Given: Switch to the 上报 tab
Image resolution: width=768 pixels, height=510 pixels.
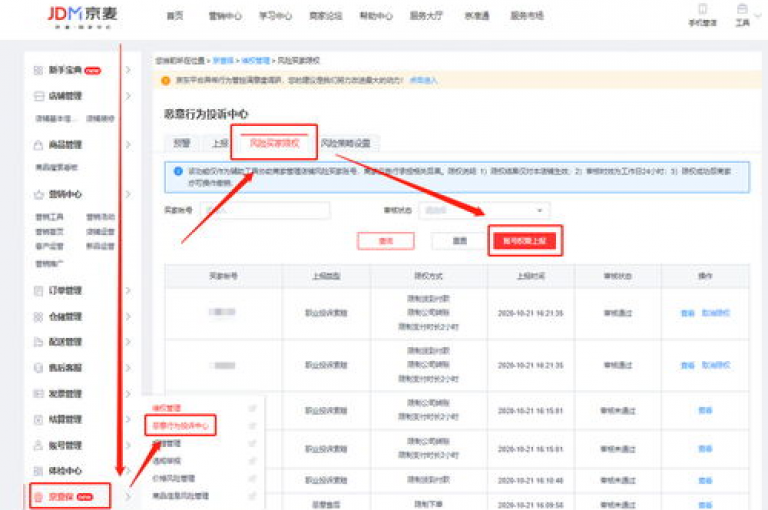Looking at the screenshot, I should coord(220,143).
